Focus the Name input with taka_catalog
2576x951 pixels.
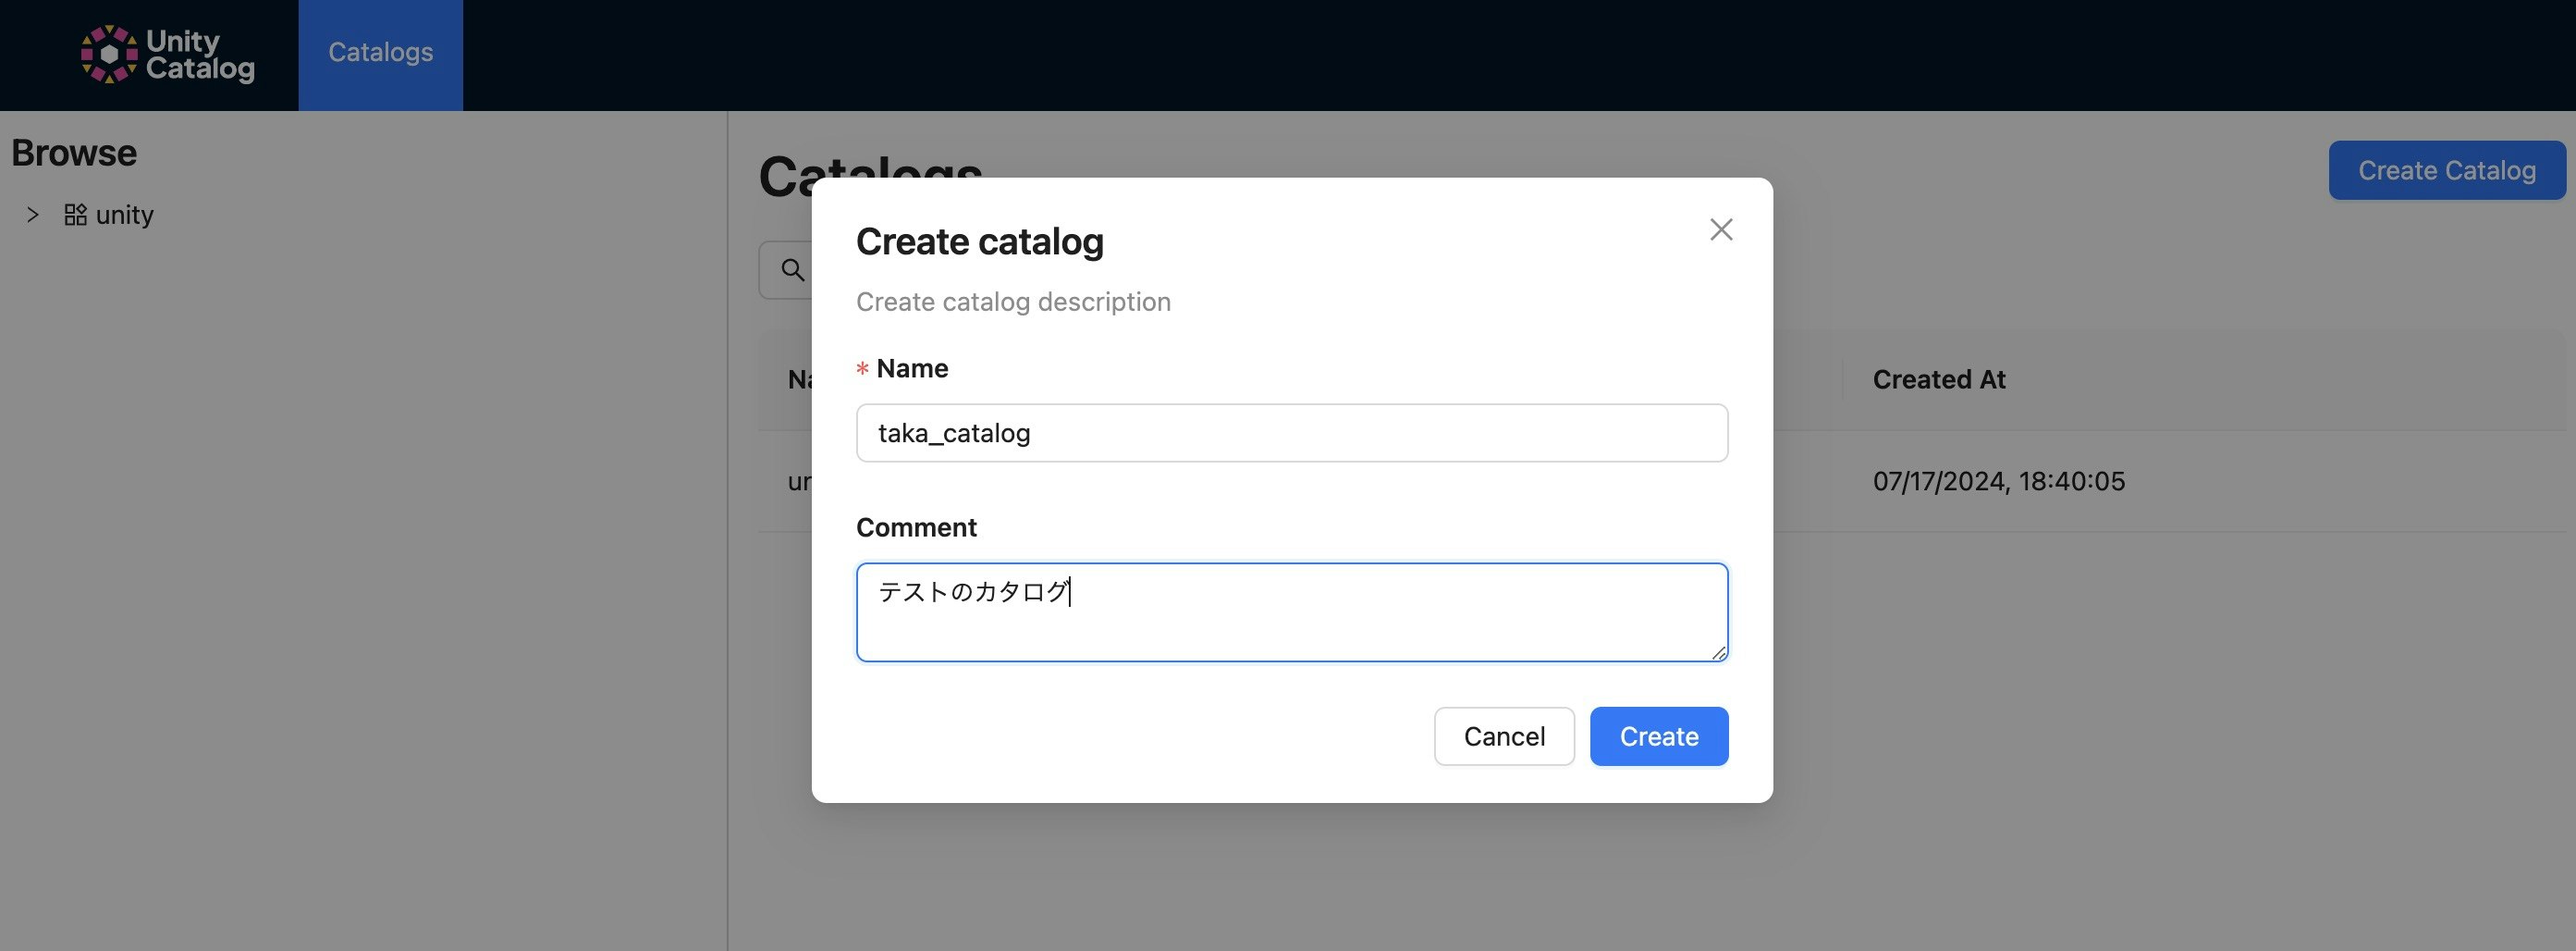point(1291,433)
